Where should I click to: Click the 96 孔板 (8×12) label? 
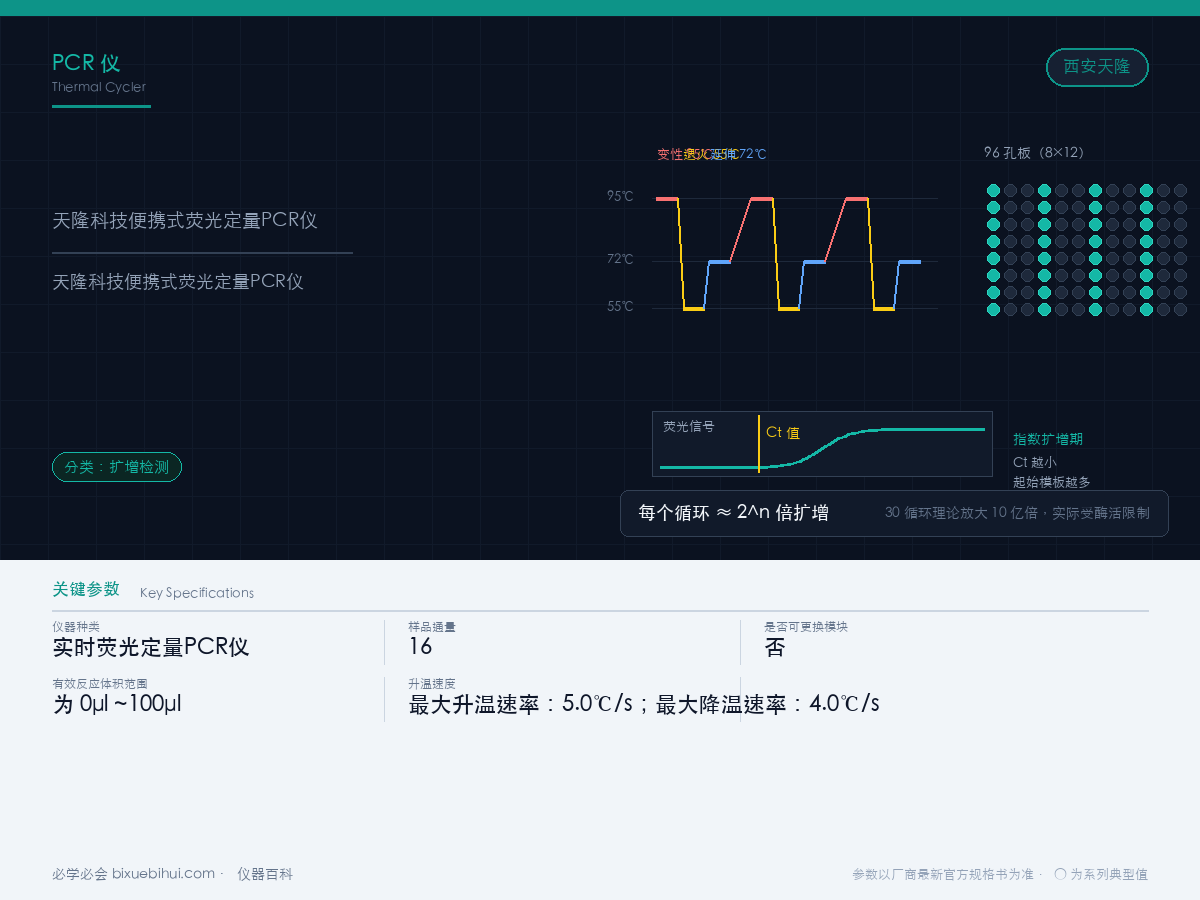pyautogui.click(x=1034, y=153)
